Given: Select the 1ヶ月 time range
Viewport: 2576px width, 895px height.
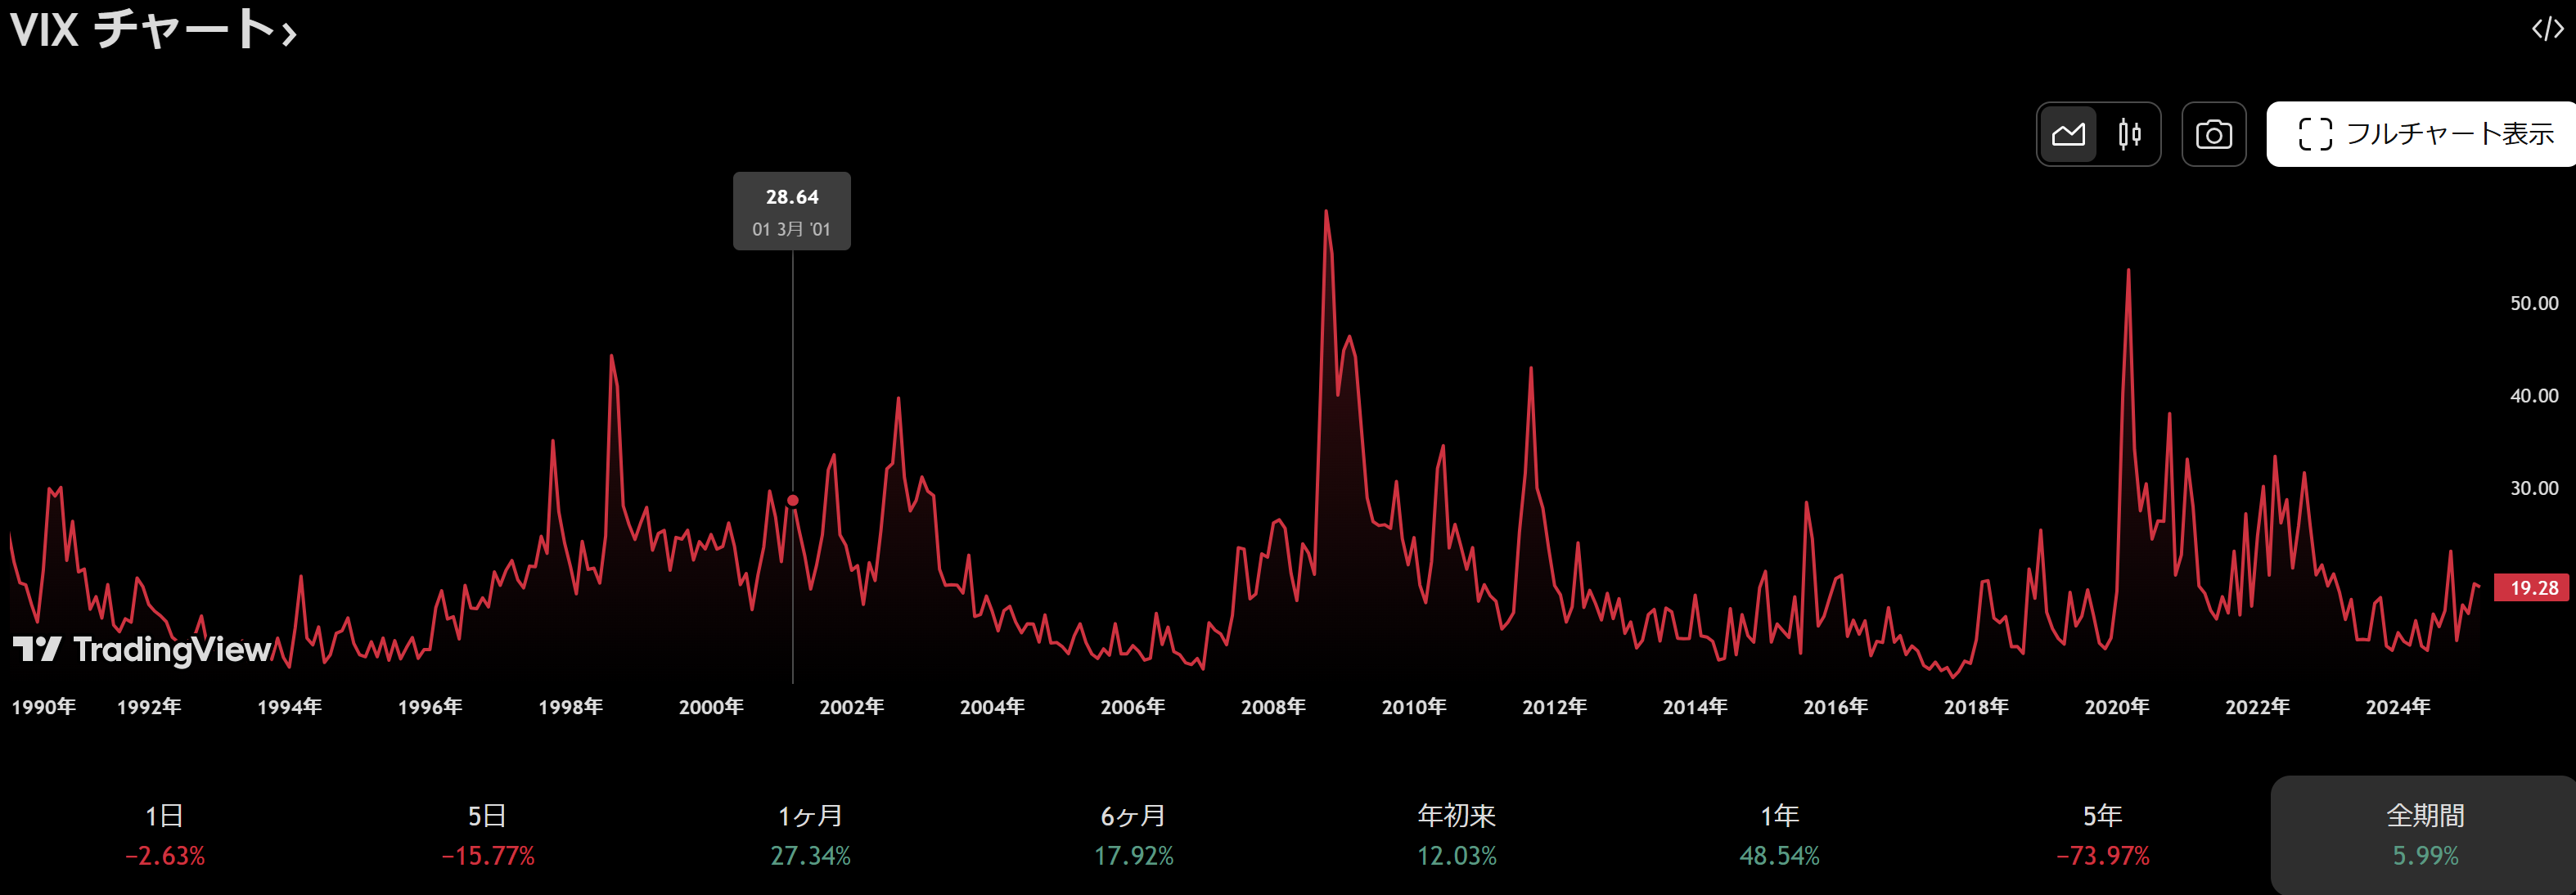Looking at the screenshot, I should point(810,834).
